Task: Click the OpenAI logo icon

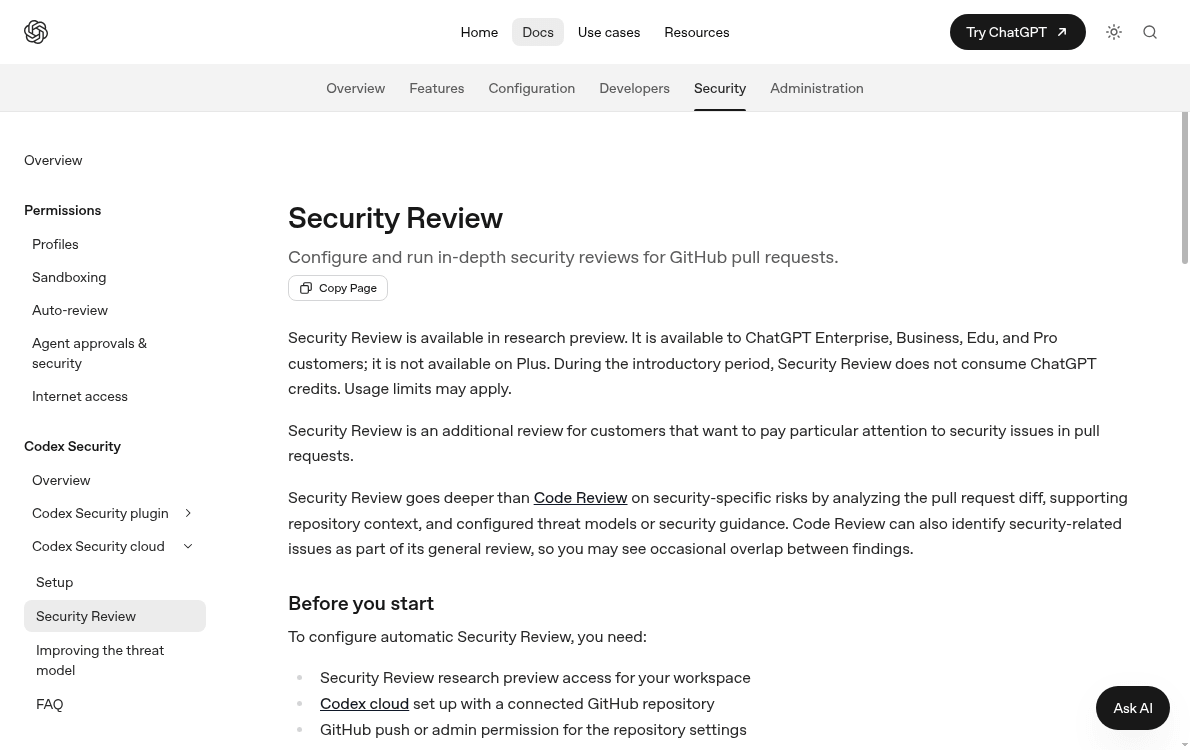Action: point(36,32)
